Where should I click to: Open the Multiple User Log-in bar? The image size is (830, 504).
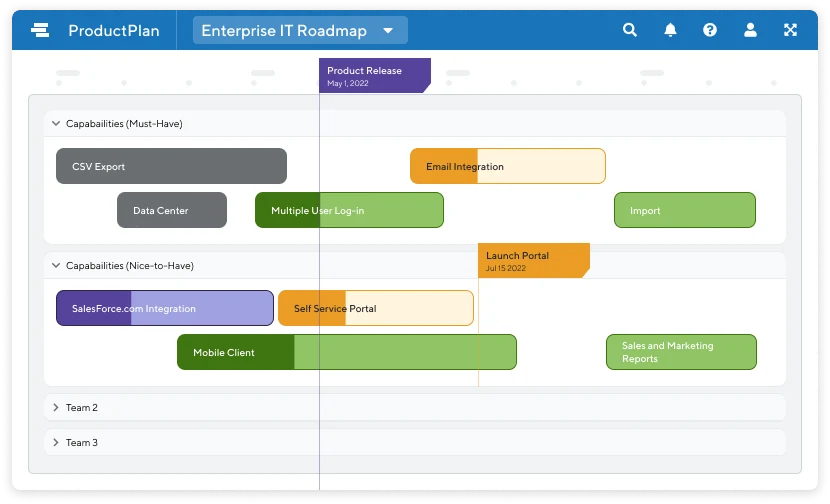pyautogui.click(x=349, y=210)
